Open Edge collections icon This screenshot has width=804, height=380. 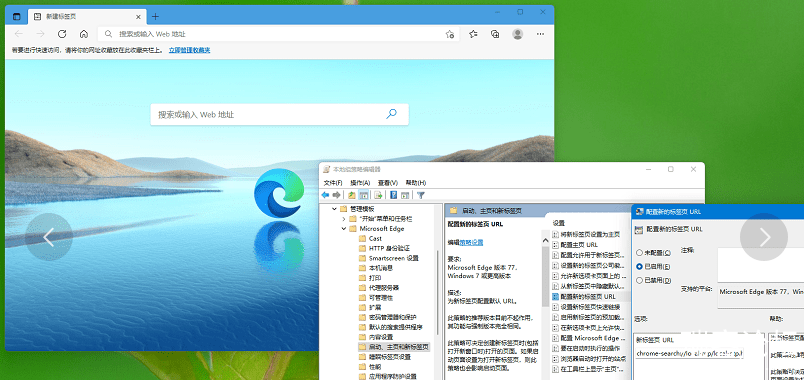coord(495,34)
